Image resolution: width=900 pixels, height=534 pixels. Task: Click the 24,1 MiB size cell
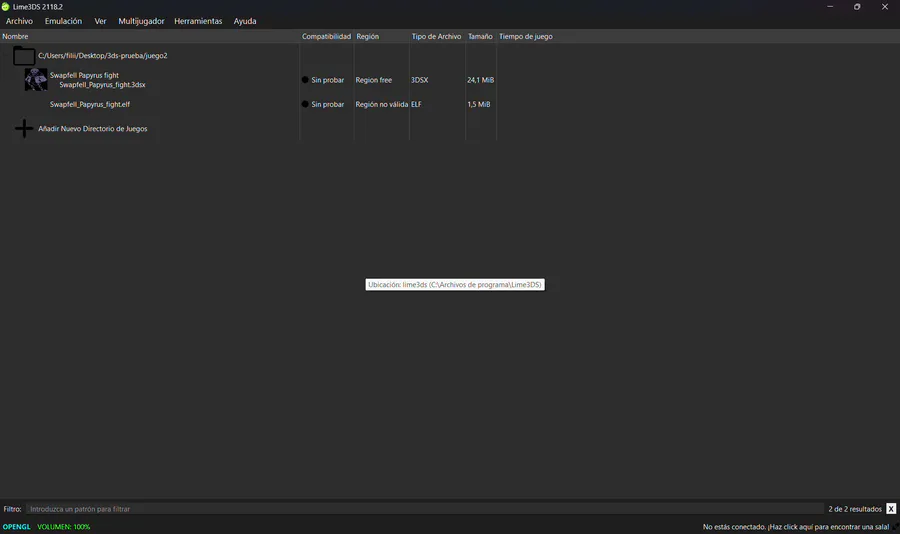(480, 80)
